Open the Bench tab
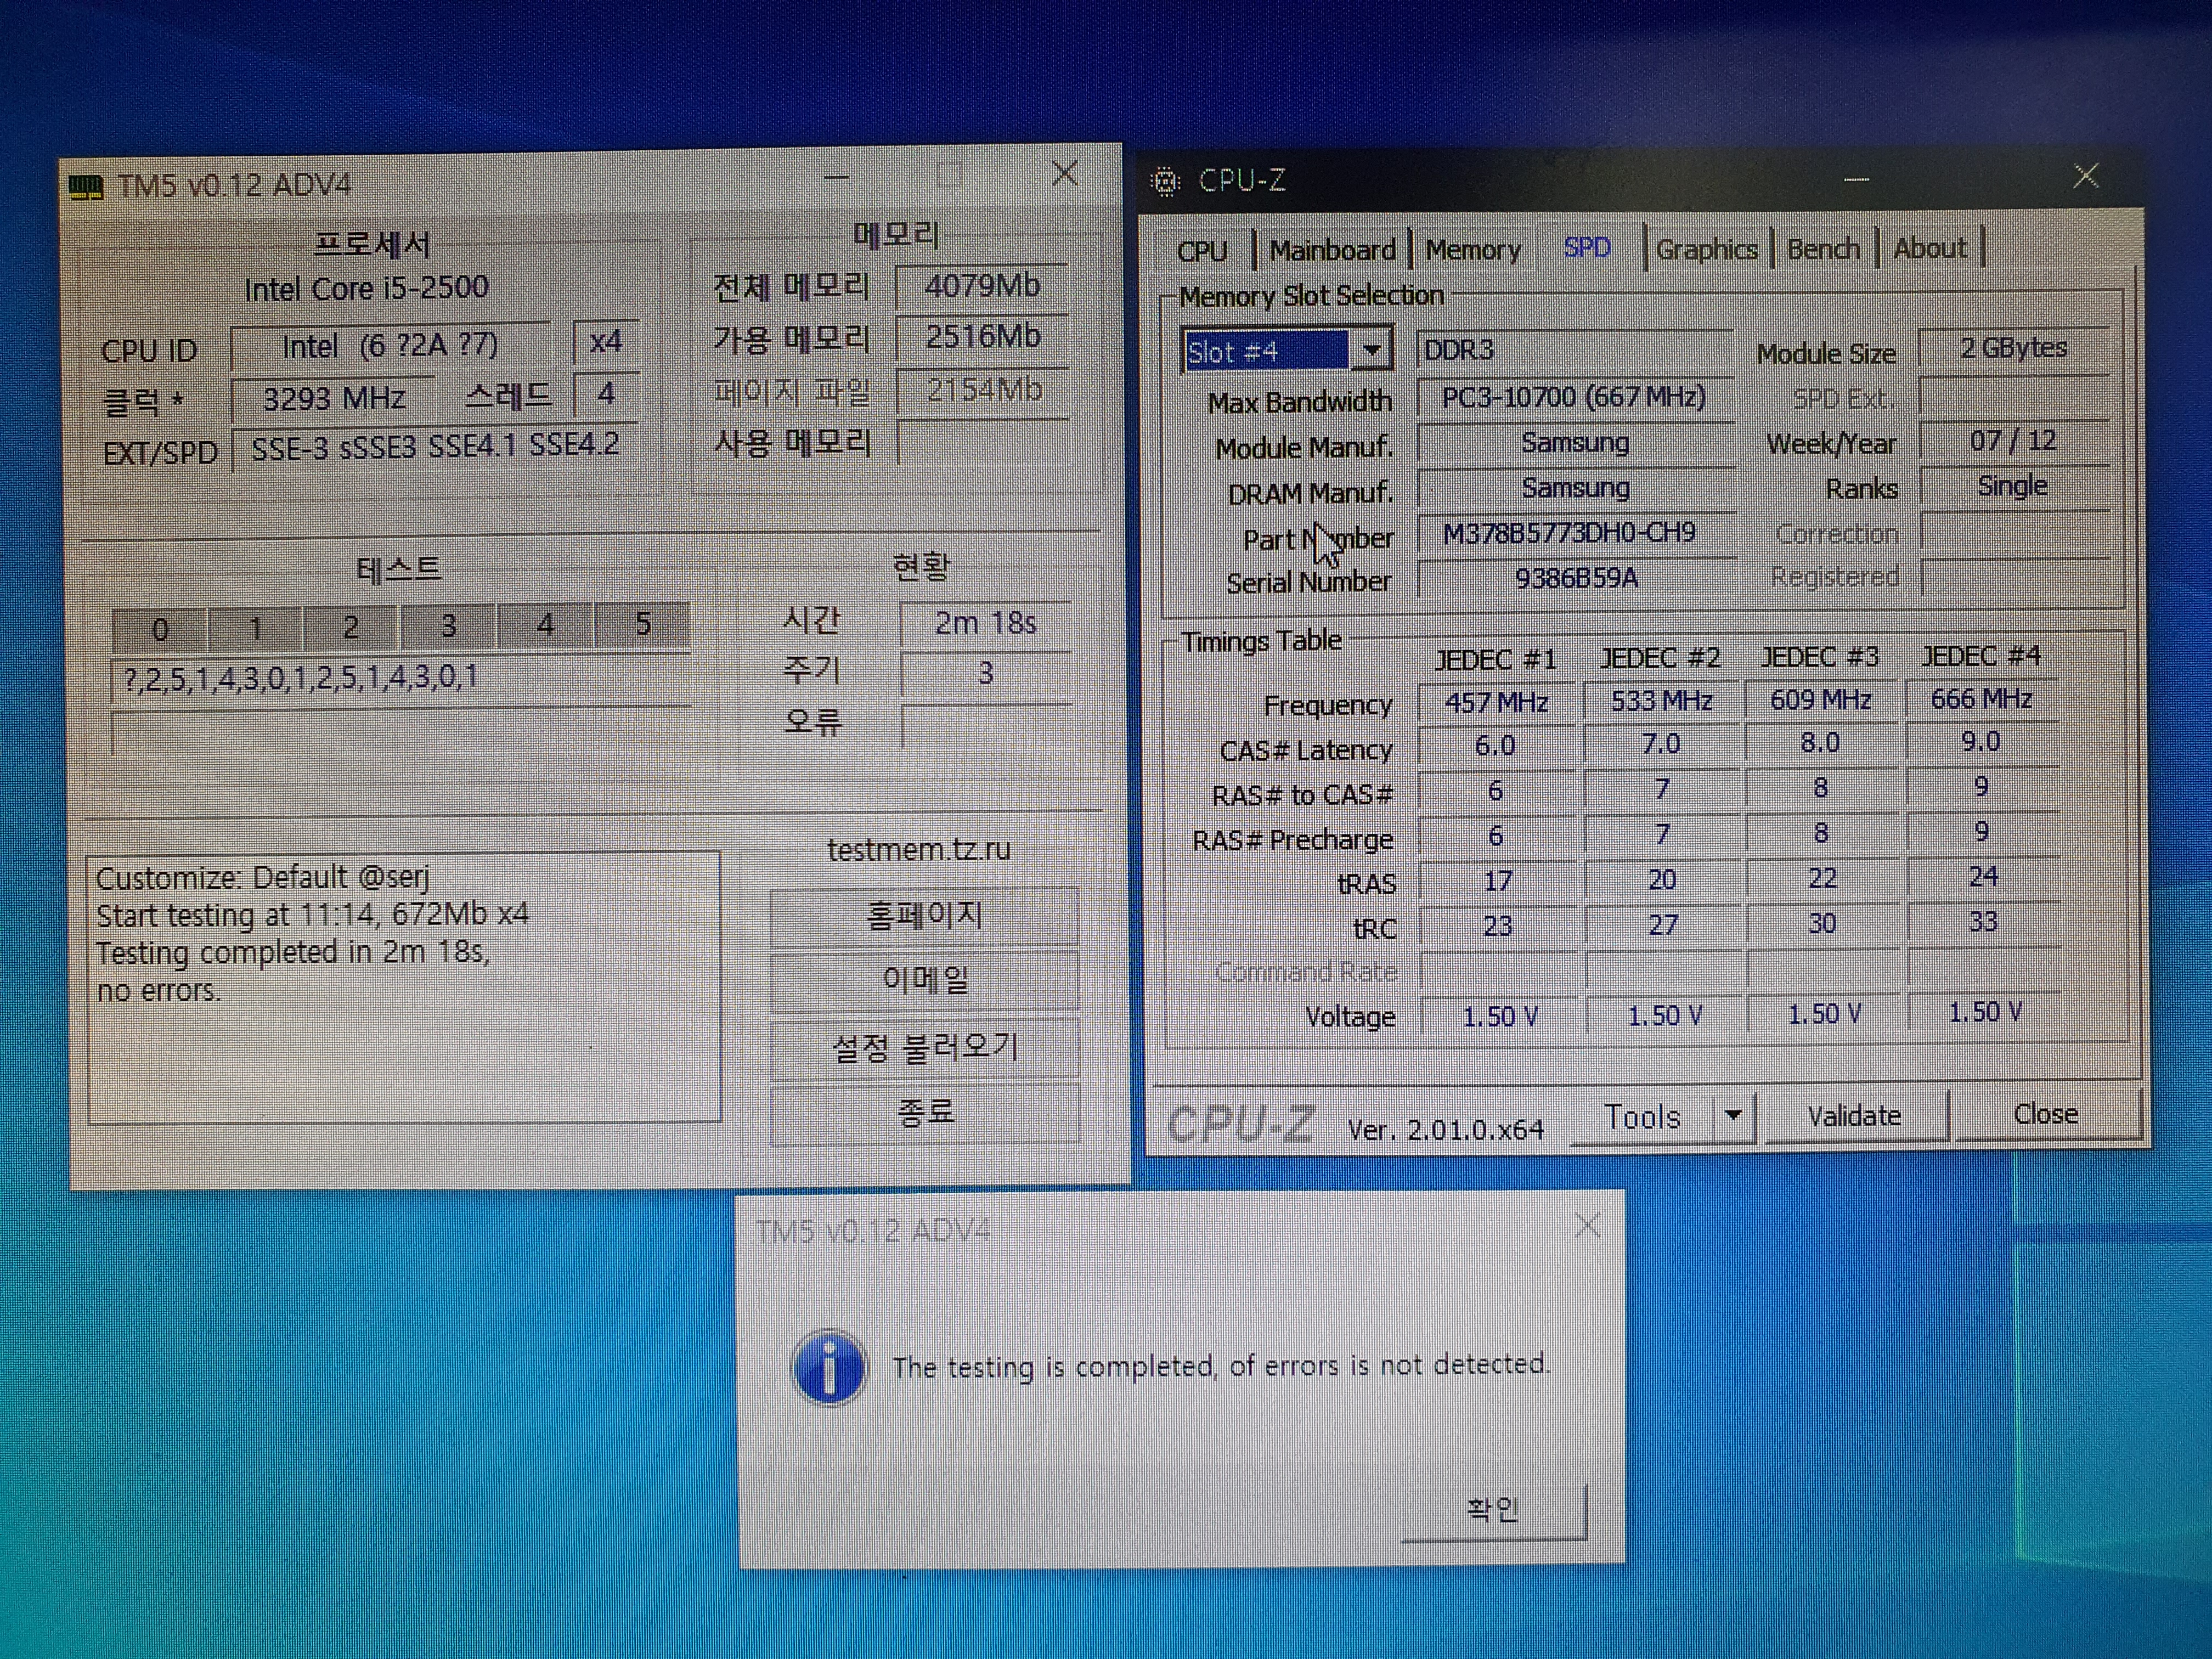The image size is (2212, 1659). (1823, 248)
